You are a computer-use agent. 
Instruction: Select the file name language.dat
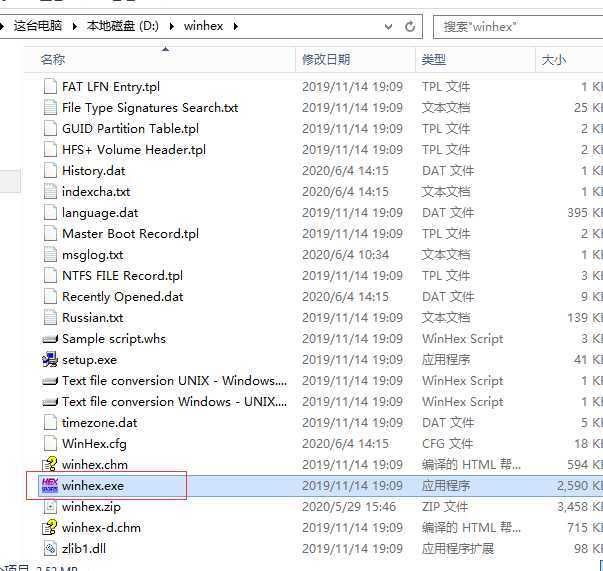[x=100, y=213]
